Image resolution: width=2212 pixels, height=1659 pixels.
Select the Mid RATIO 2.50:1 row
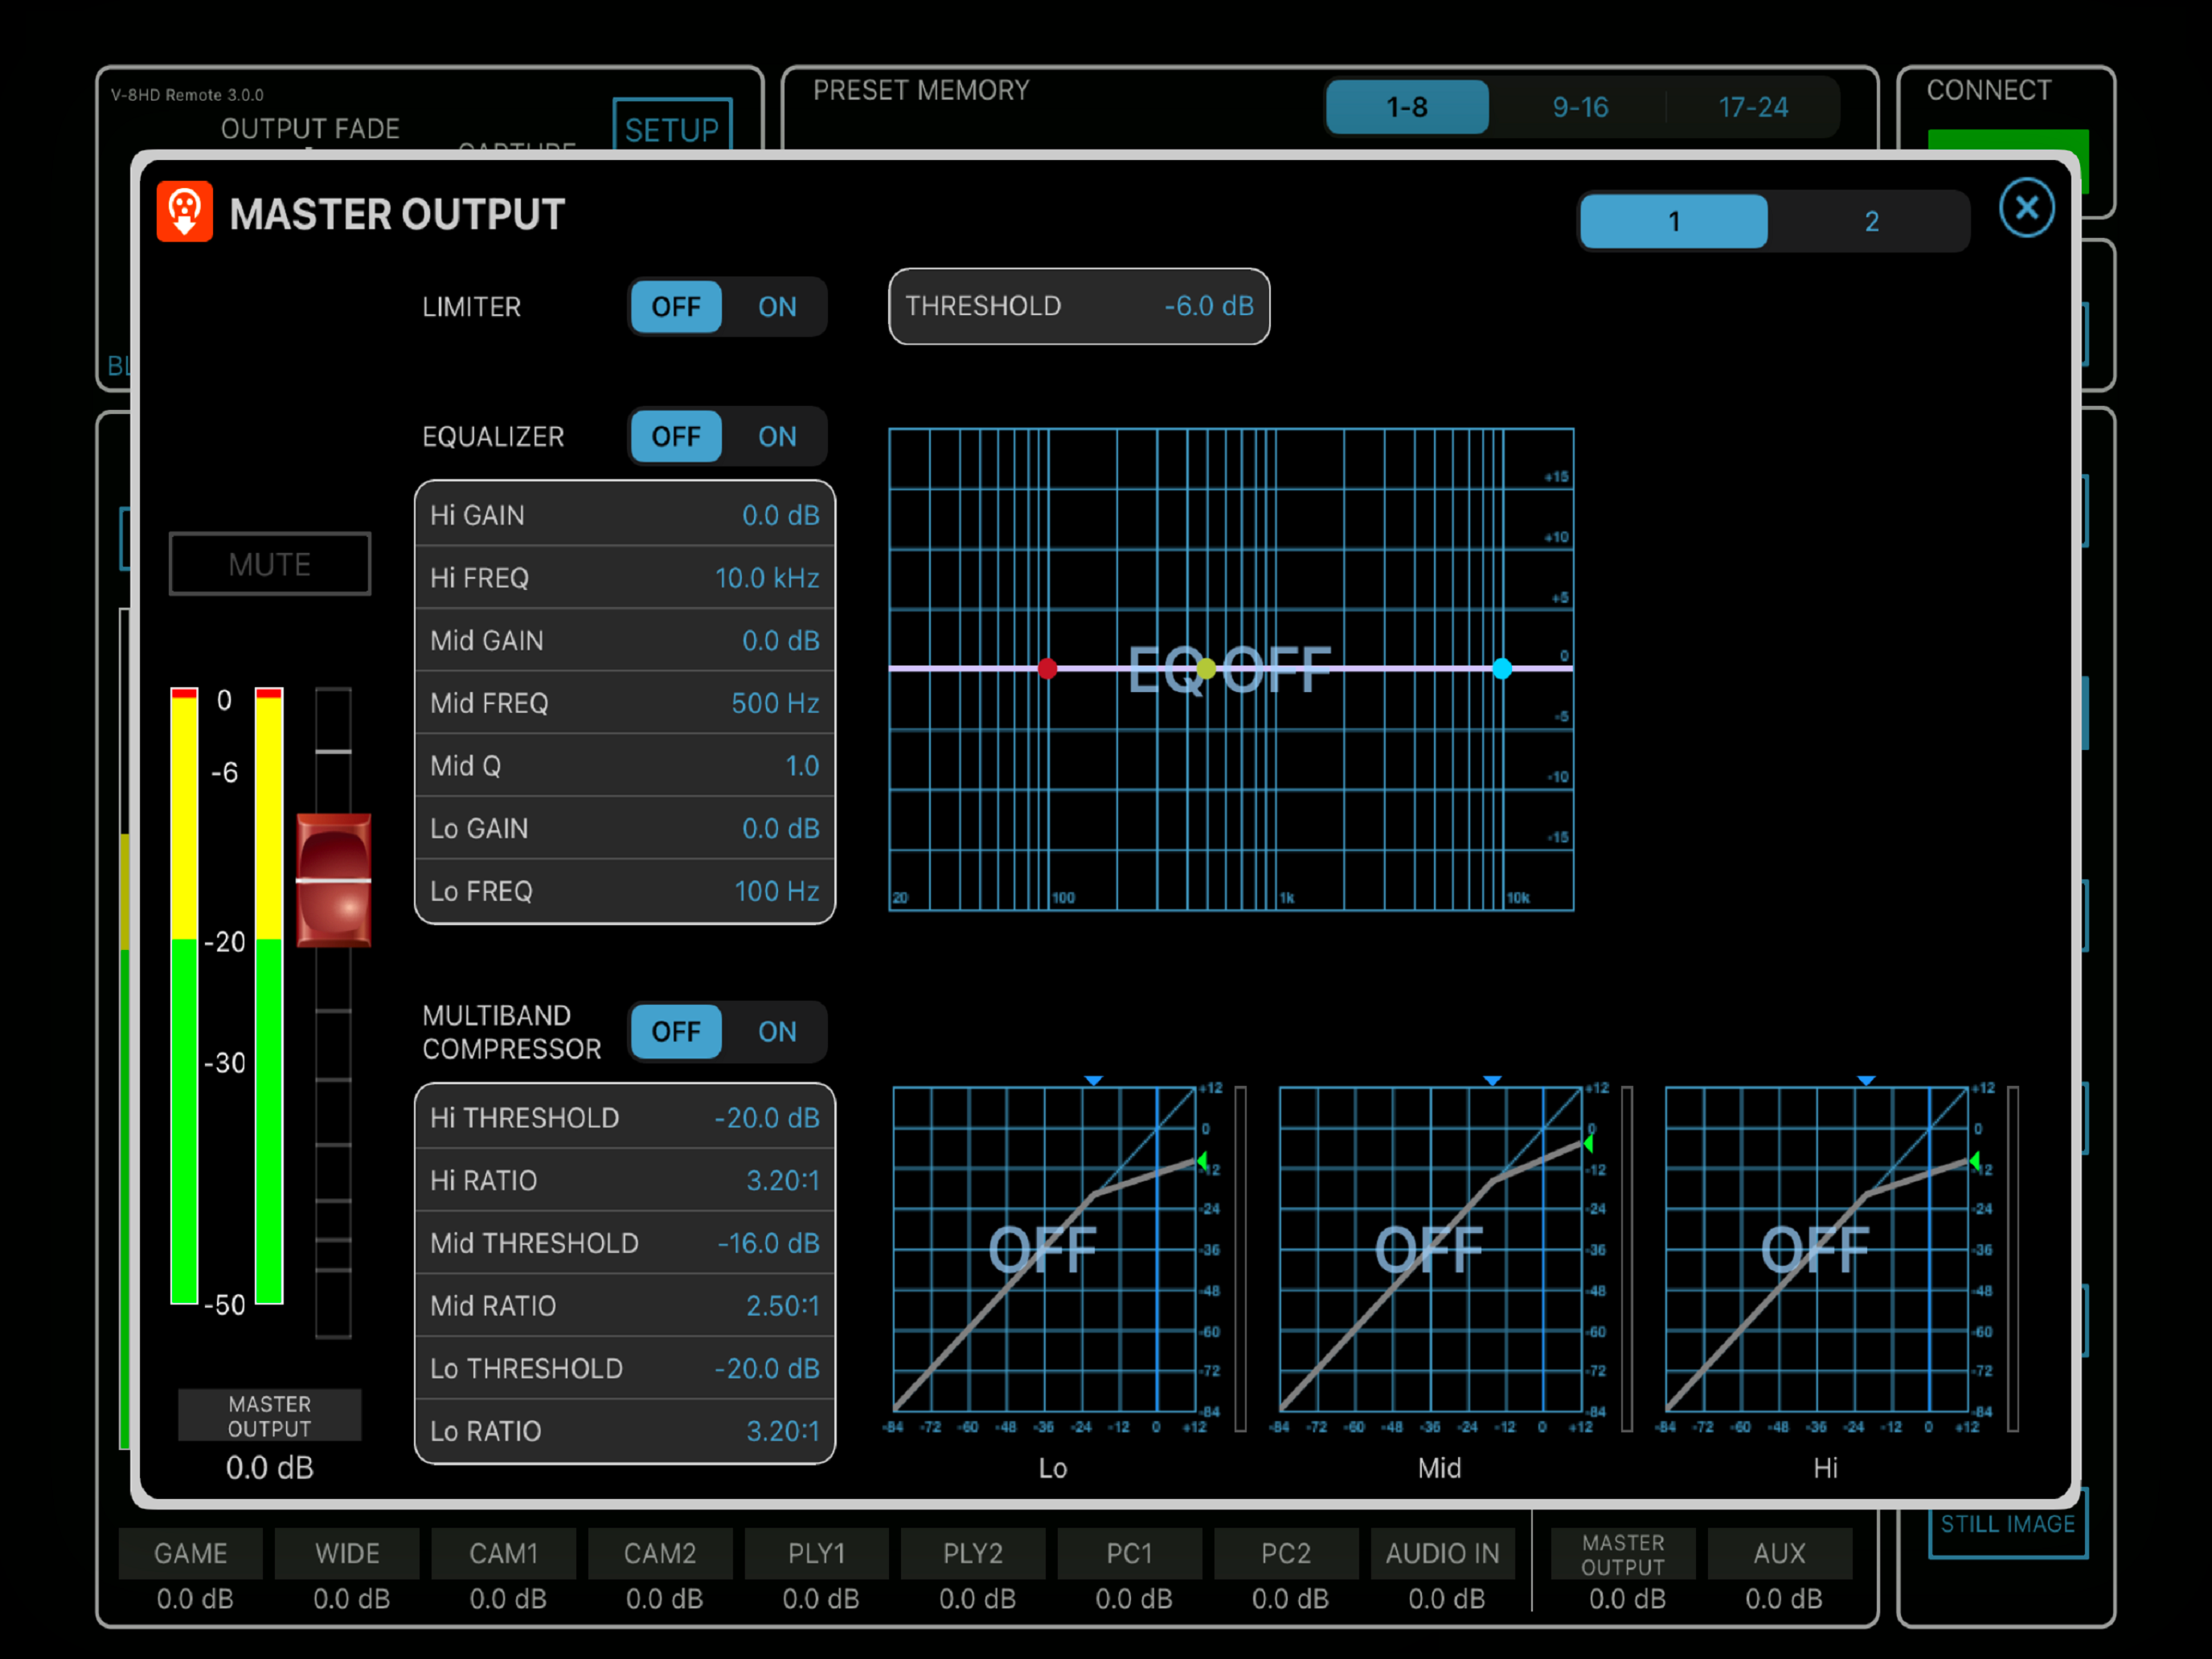click(625, 1306)
